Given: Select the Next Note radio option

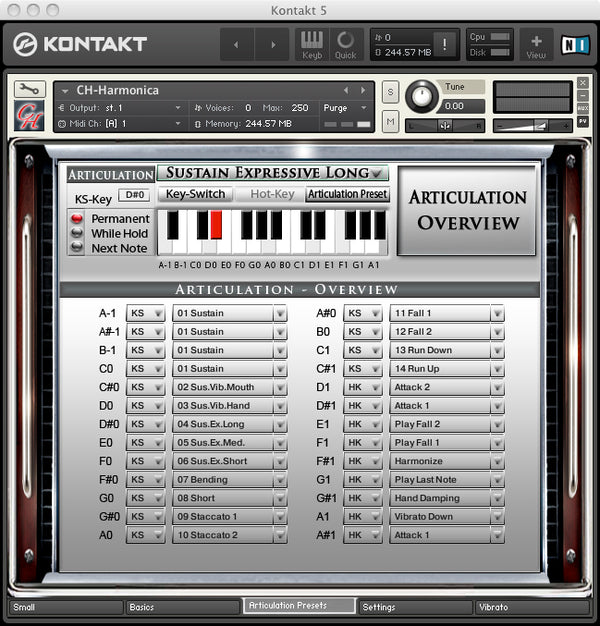Looking at the screenshot, I should tap(77, 248).
